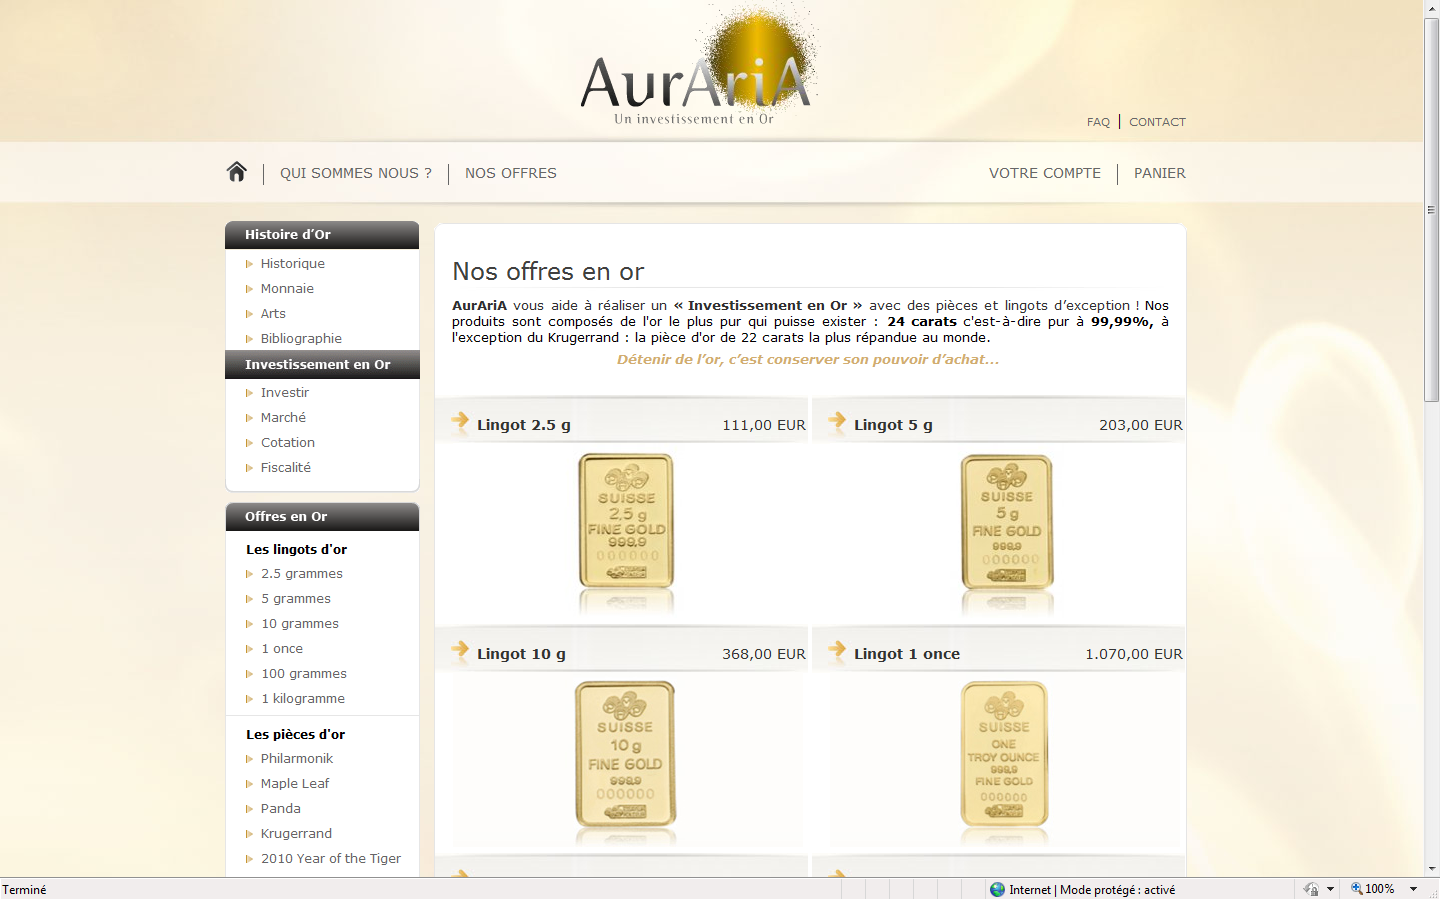1440x900 pixels.
Task: Click the Histoire d'Or panel header
Action: pyautogui.click(x=322, y=235)
